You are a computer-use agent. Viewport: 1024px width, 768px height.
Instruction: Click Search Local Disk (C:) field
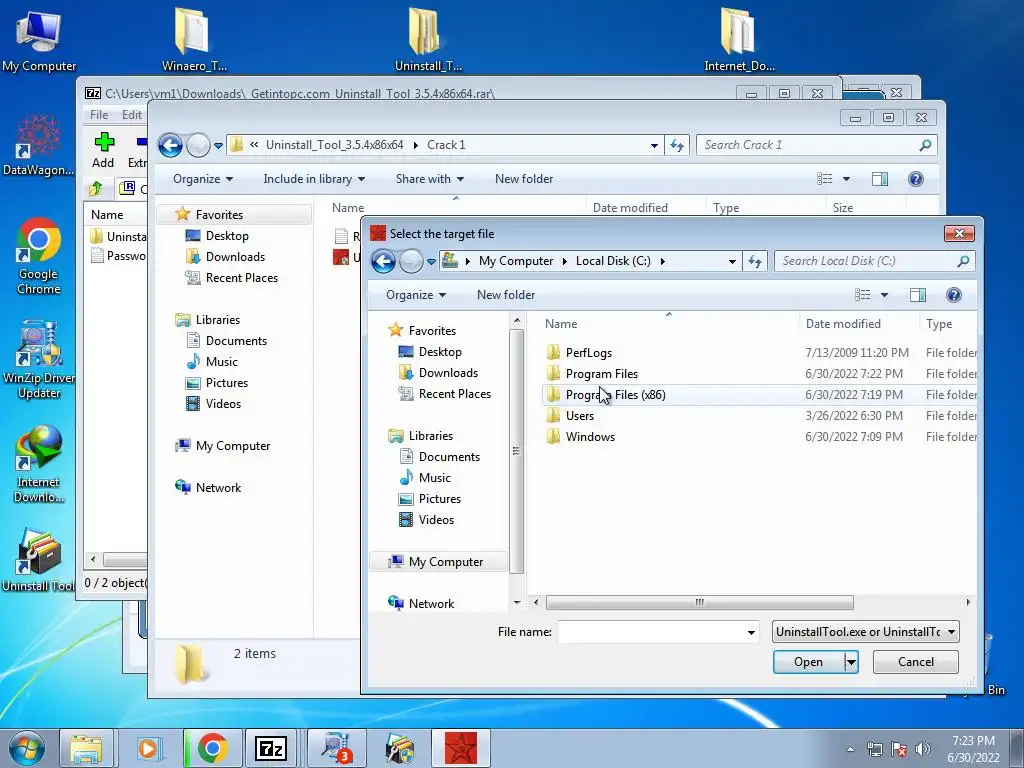tap(874, 261)
